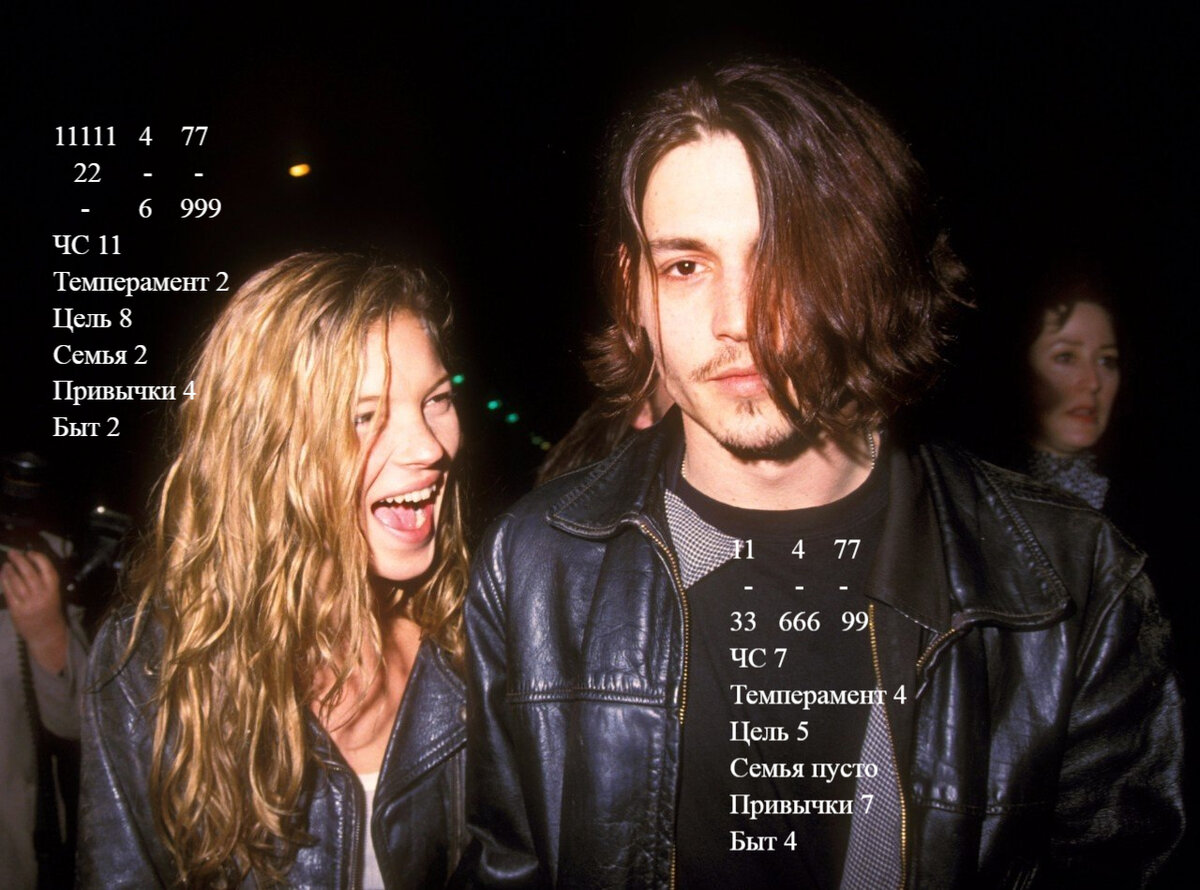Click the text Быт 4
The height and width of the screenshot is (890, 1200).
coord(763,841)
